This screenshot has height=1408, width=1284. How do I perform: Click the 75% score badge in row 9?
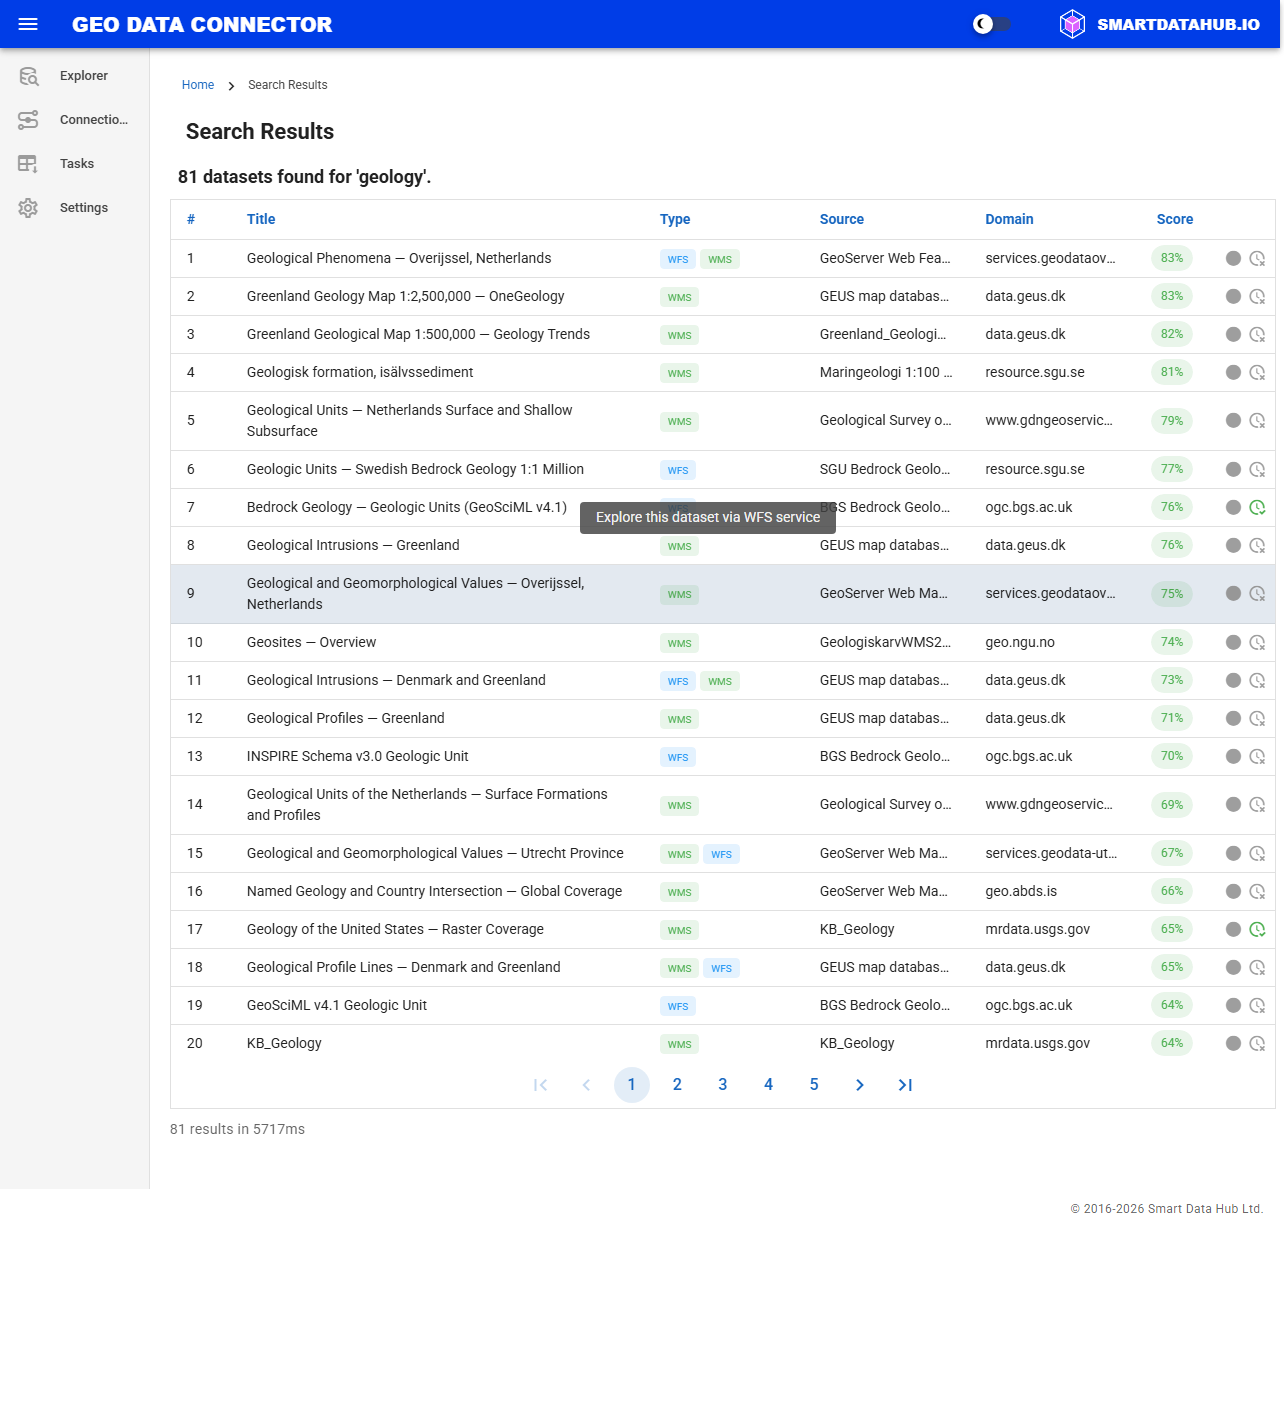click(1172, 594)
